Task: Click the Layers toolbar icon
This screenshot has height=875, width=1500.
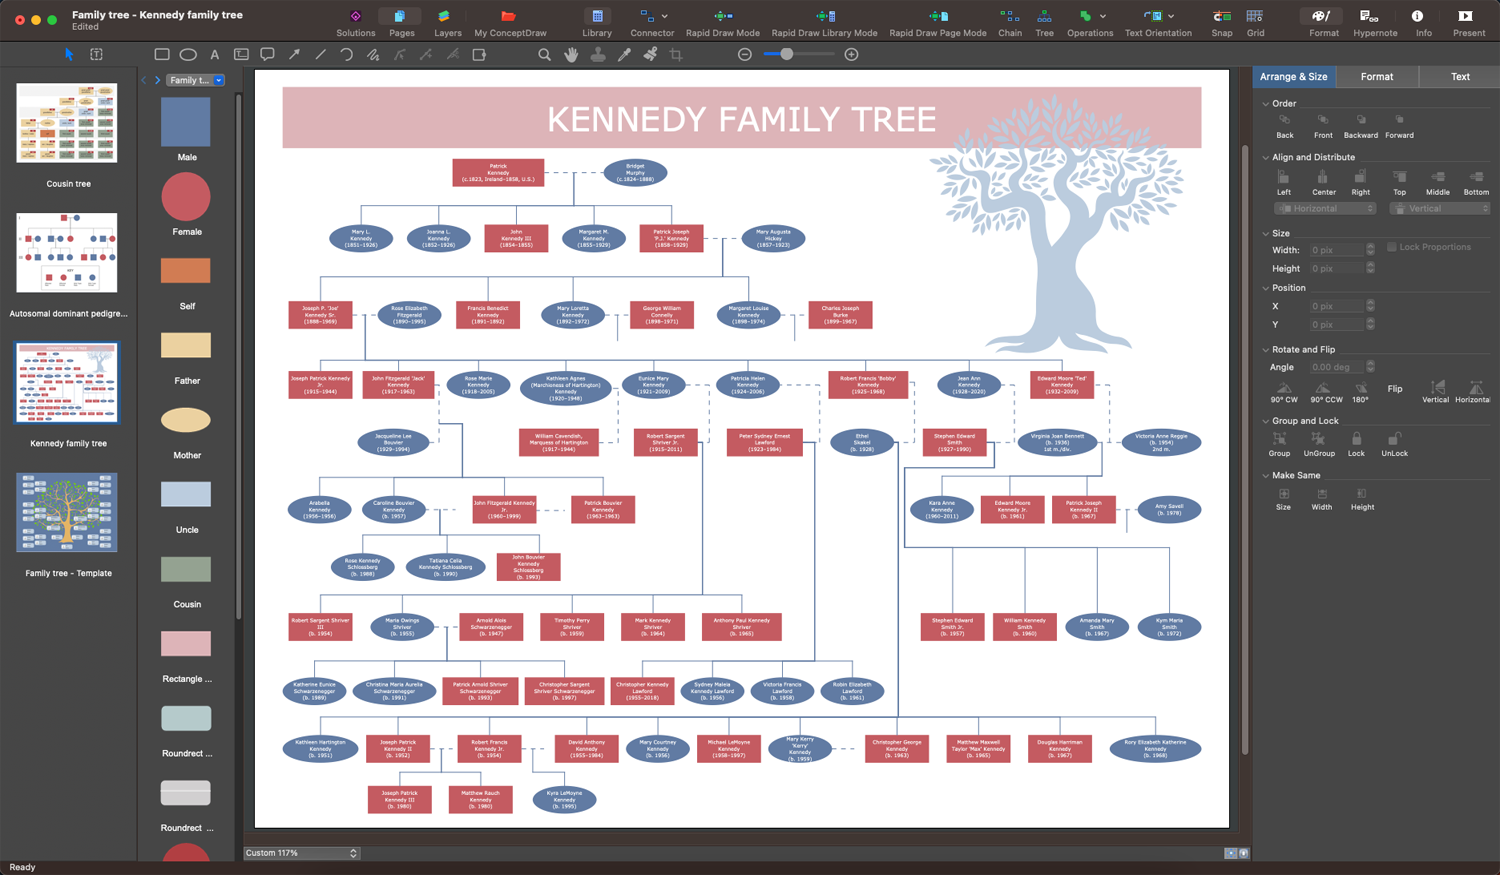Action: coord(447,16)
